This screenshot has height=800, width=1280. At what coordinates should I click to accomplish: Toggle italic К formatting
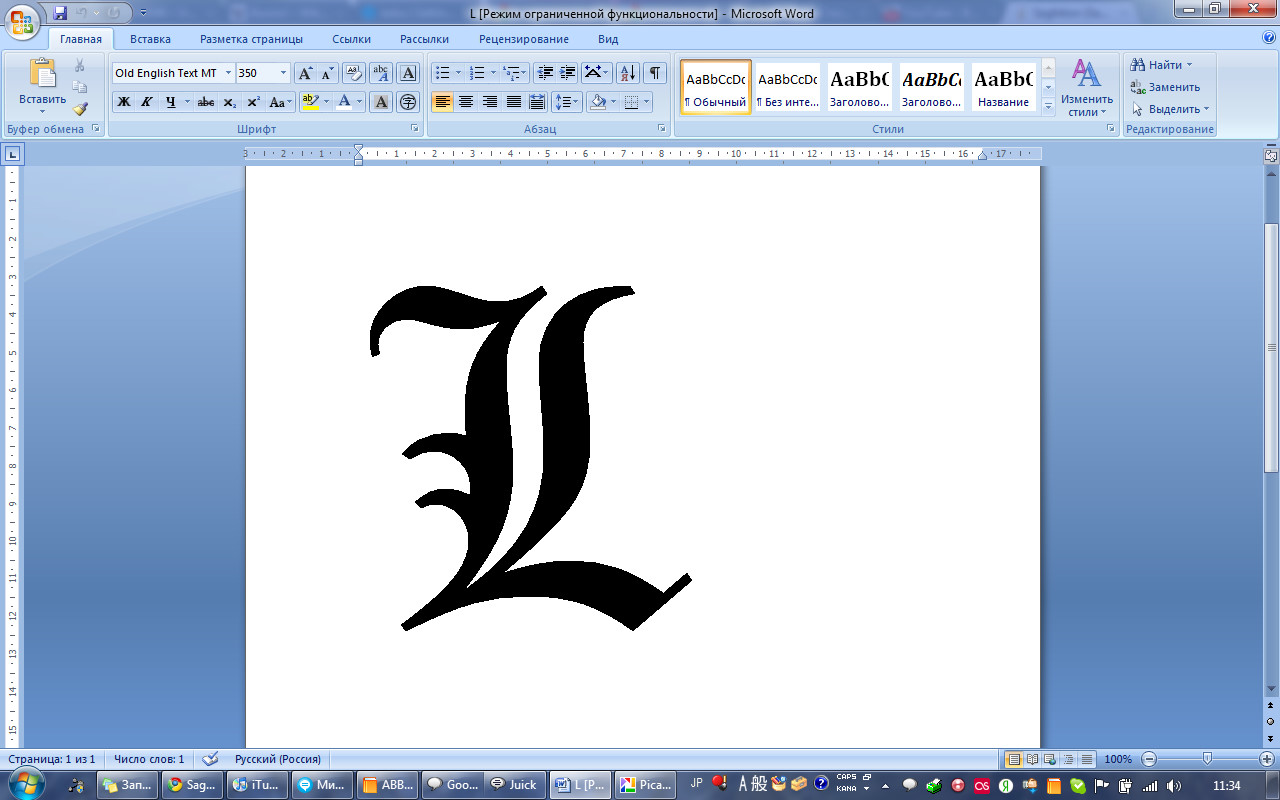click(x=147, y=102)
